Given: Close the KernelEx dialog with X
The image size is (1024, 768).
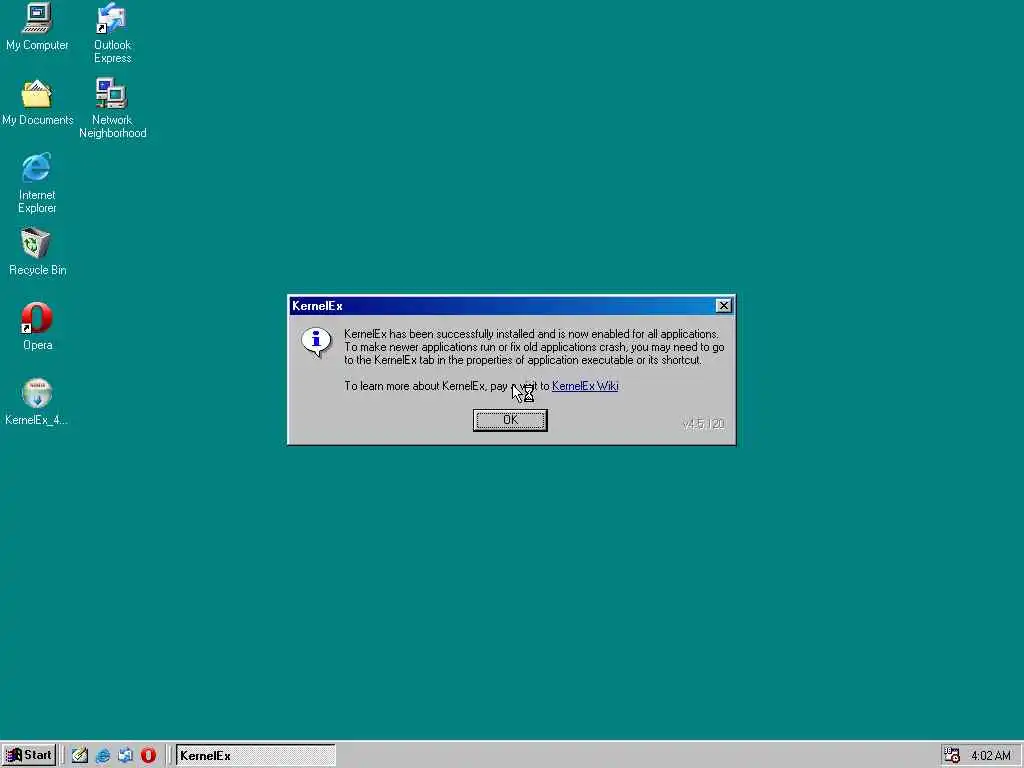Looking at the screenshot, I should tap(723, 306).
